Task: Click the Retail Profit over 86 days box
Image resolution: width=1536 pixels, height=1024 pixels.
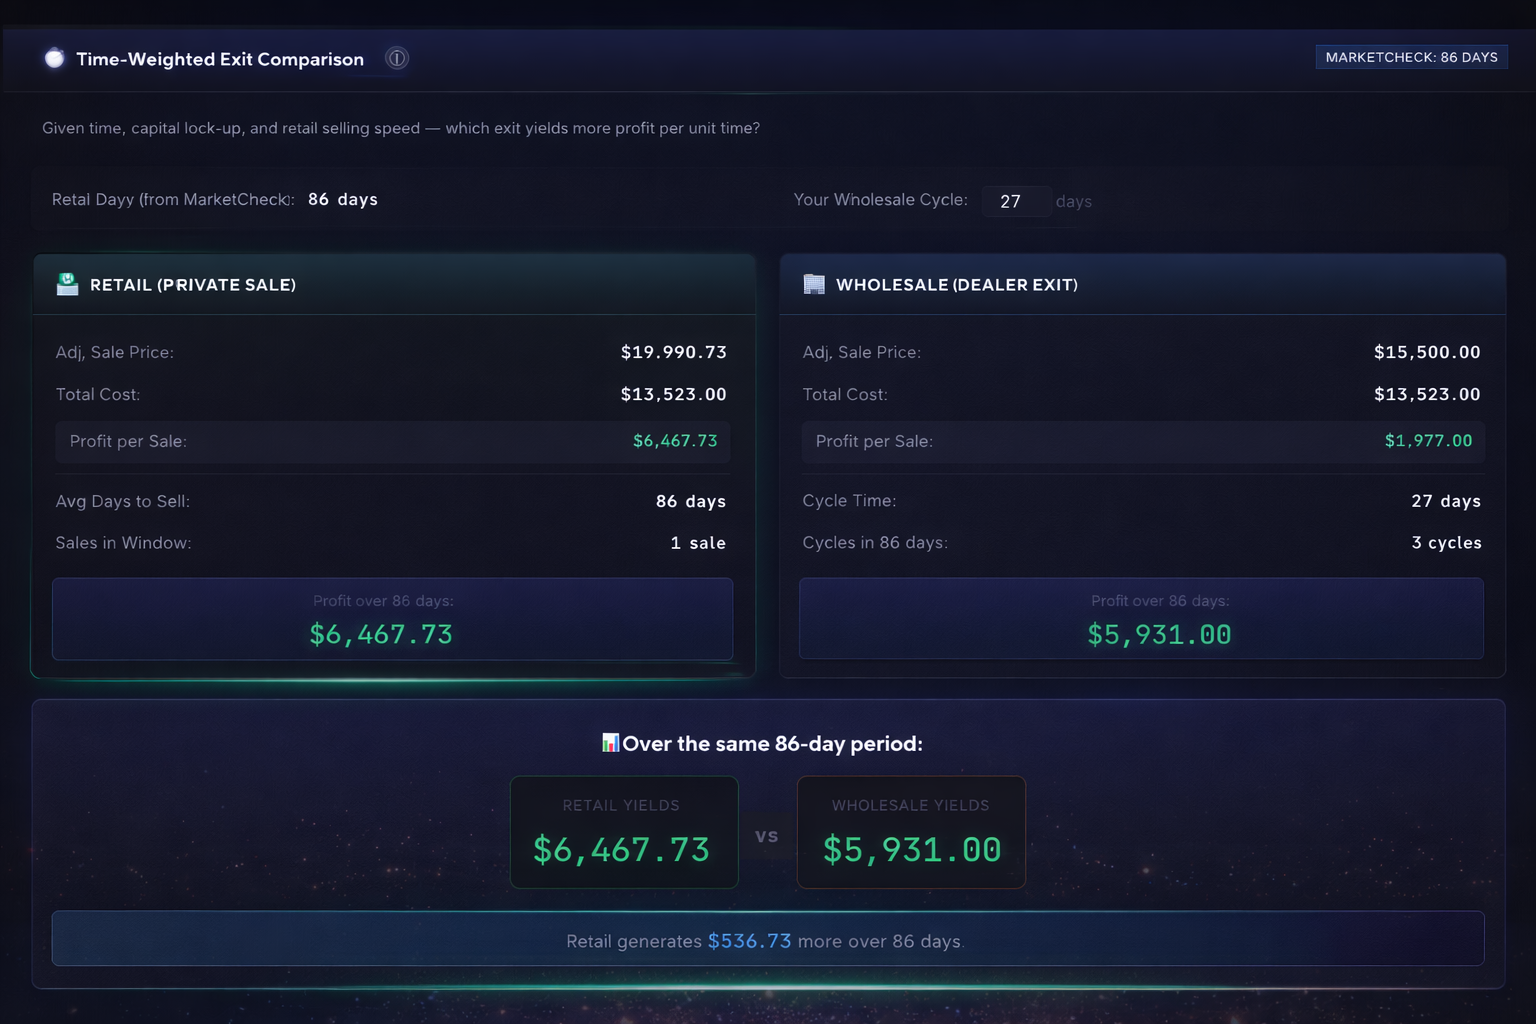Action: point(393,619)
